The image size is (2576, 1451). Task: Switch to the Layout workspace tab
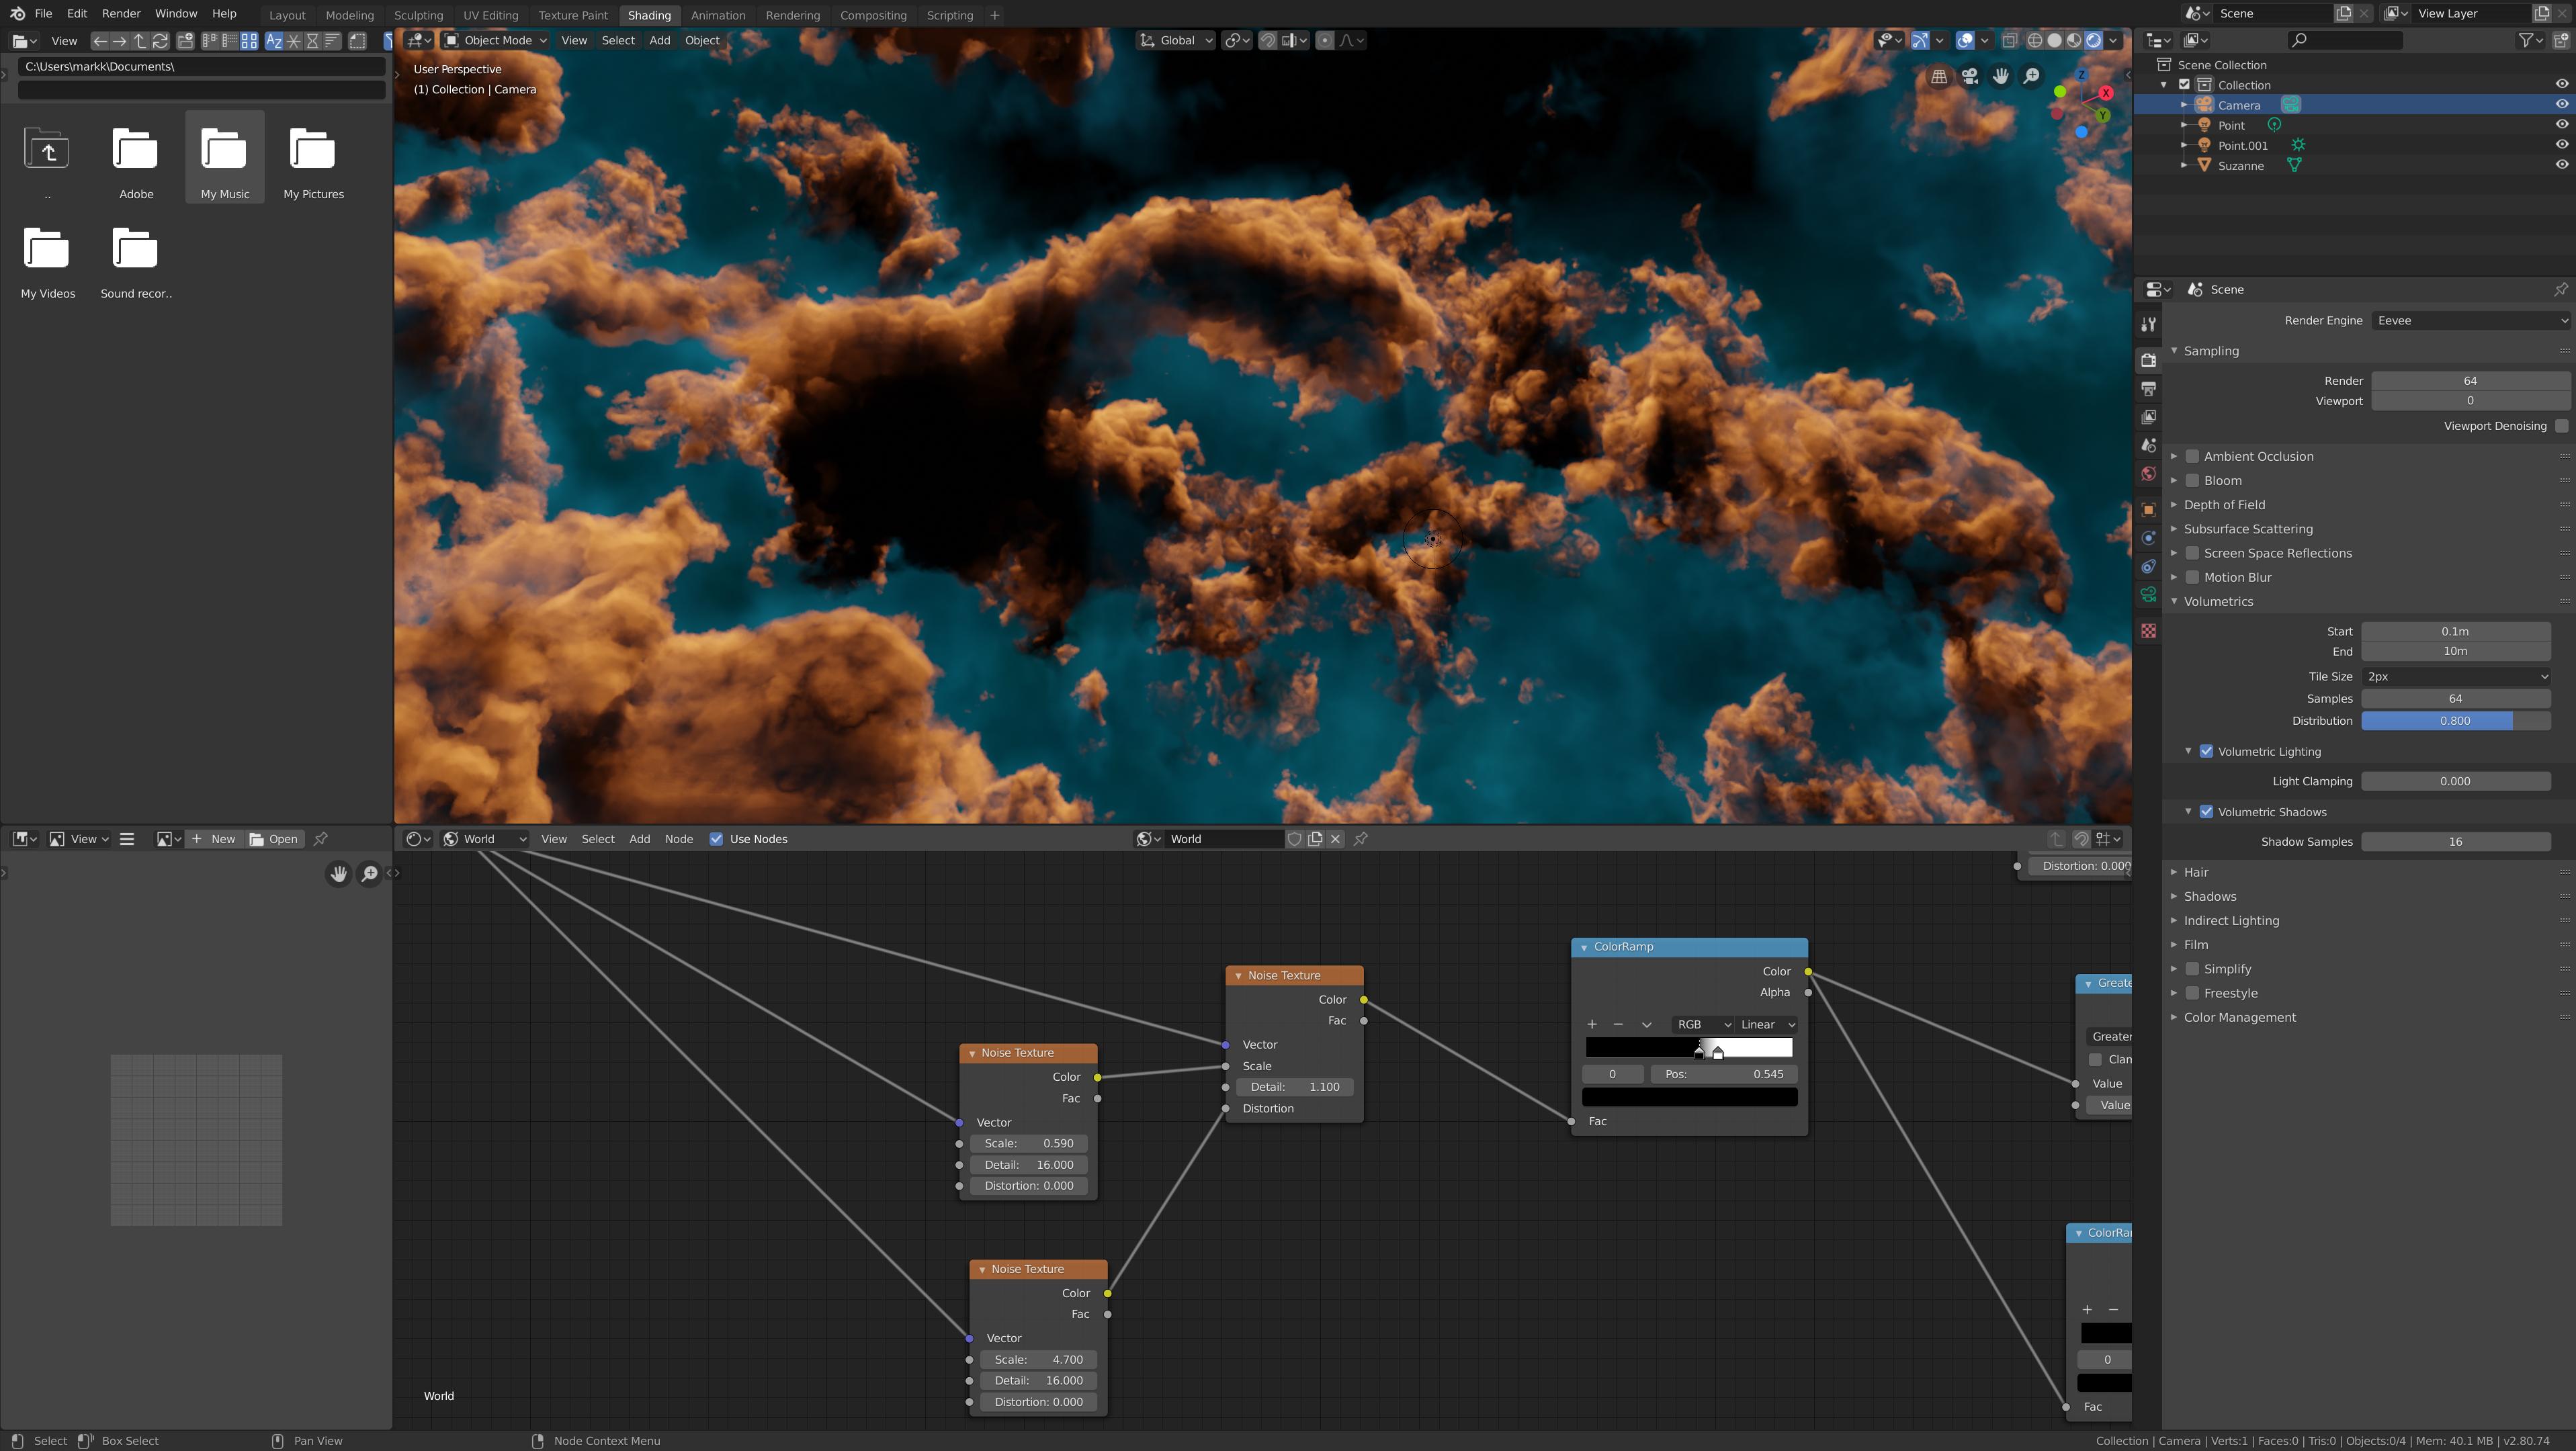tap(287, 15)
